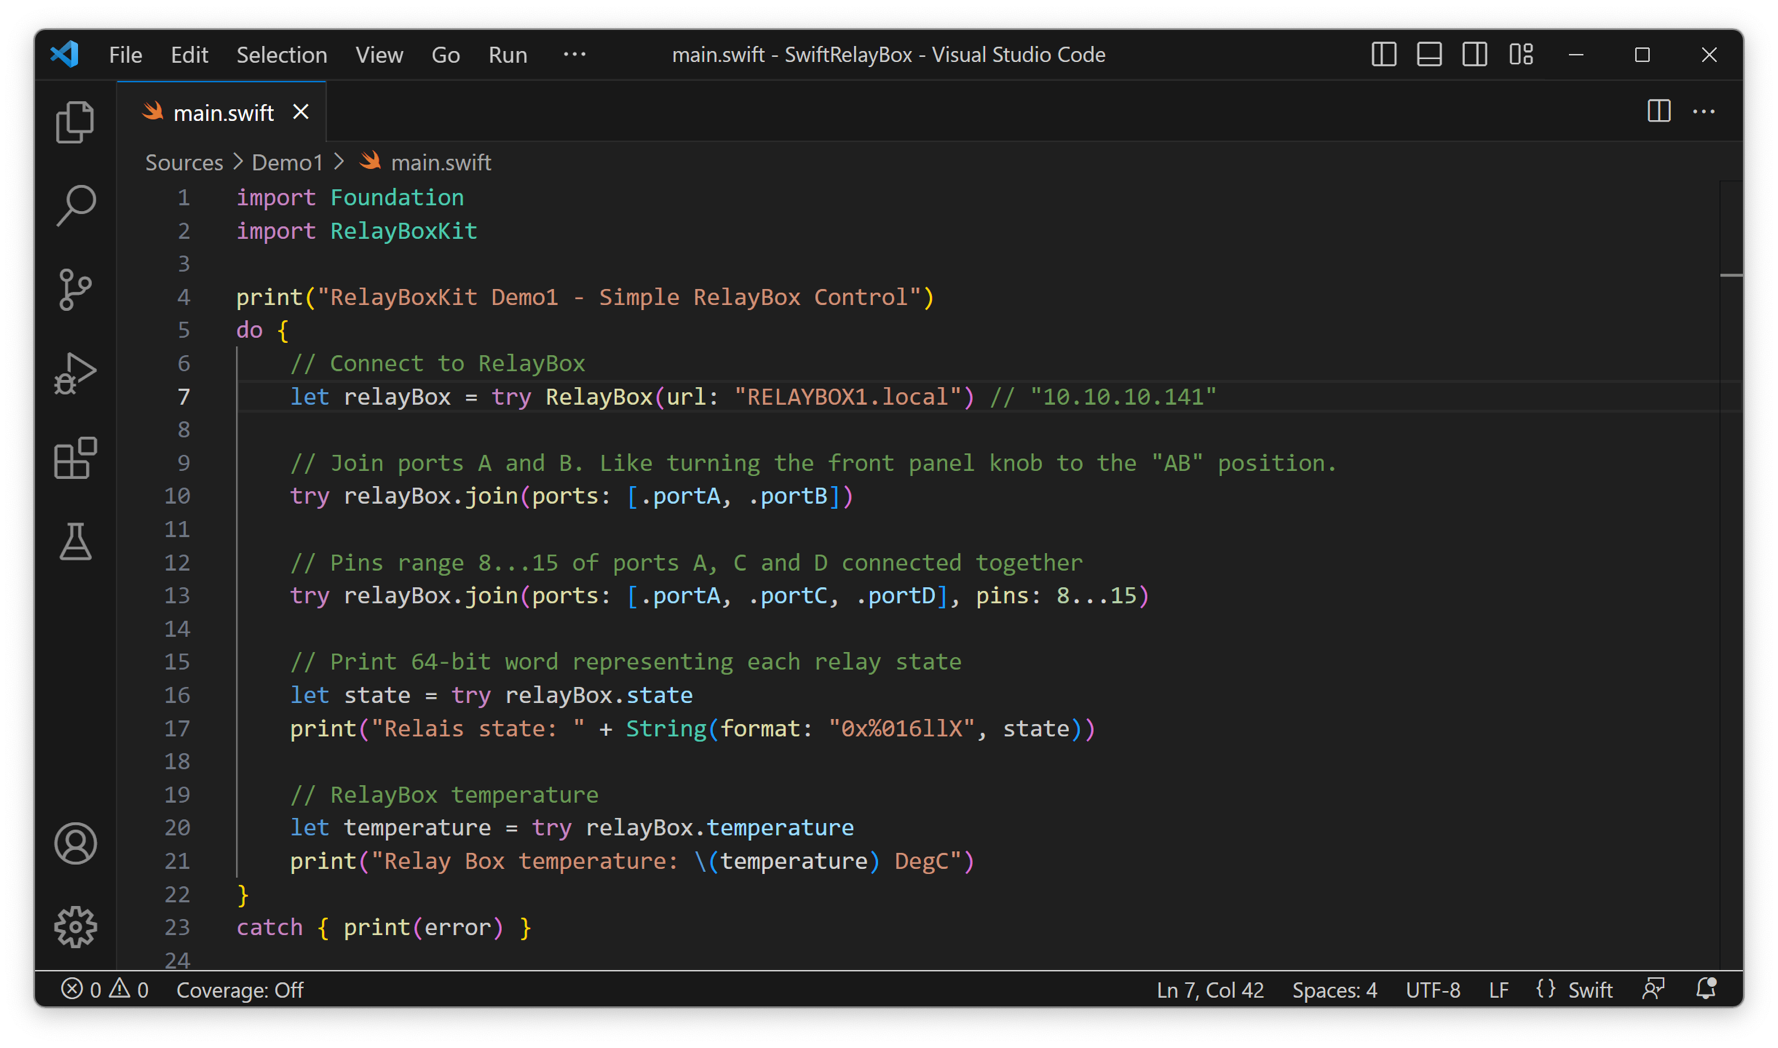Show errors count in status bar

(82, 989)
